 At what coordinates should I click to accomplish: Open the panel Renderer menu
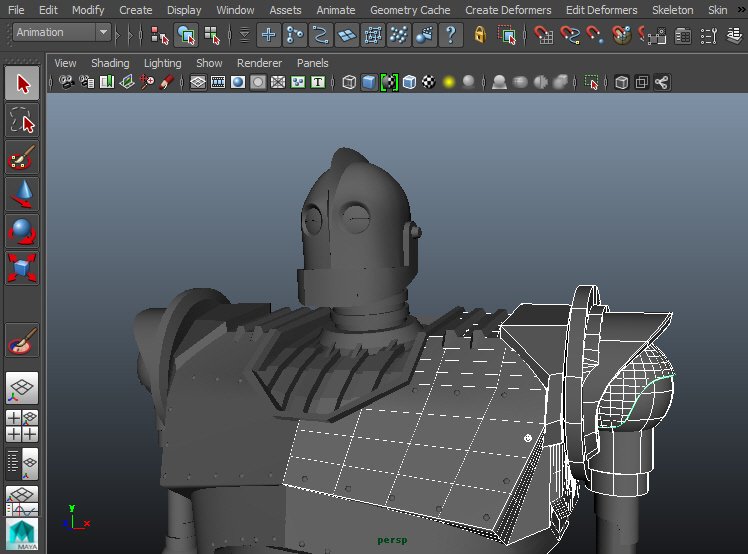click(260, 63)
